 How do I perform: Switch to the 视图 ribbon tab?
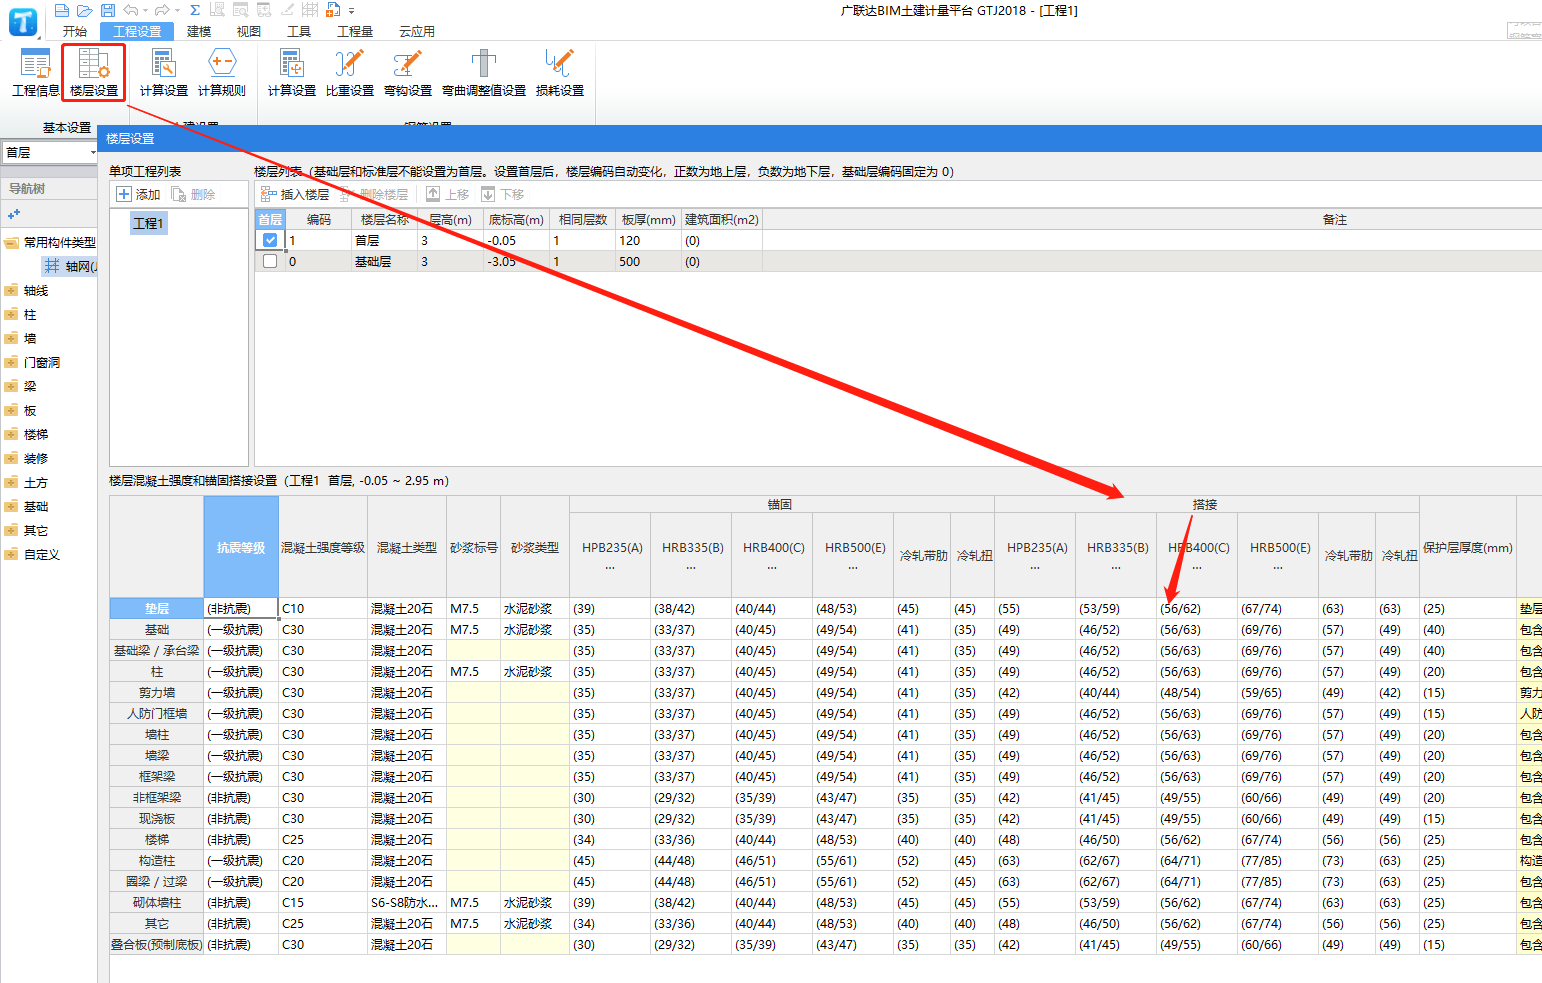point(249,31)
